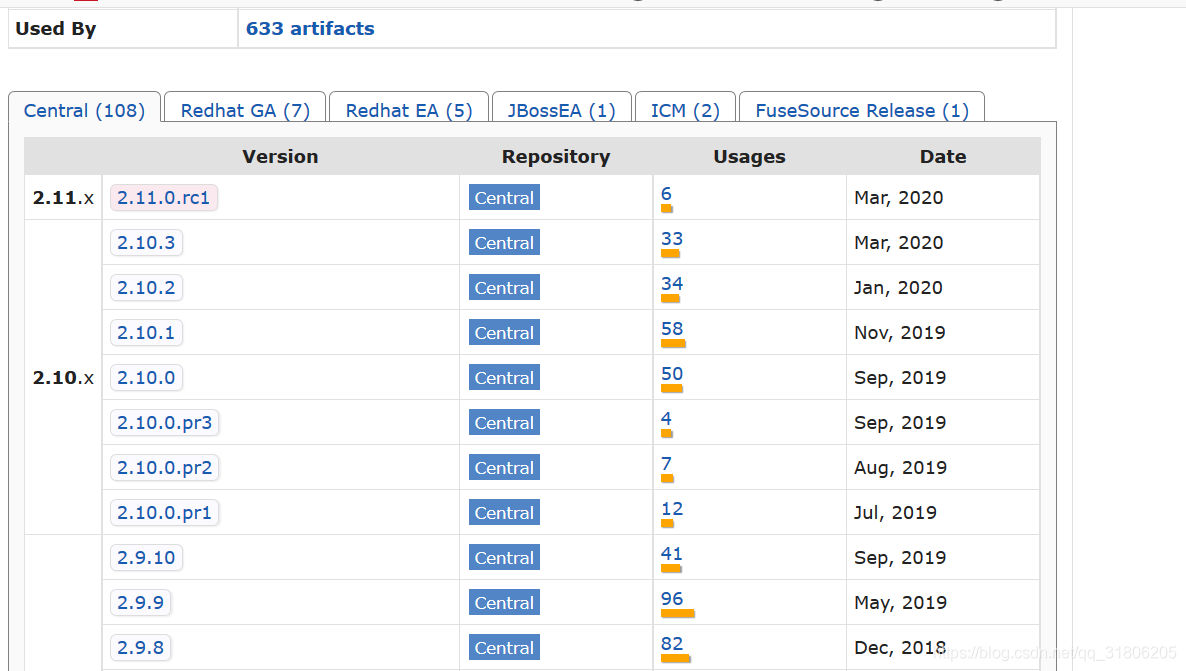Open the 96 usages link

672,599
